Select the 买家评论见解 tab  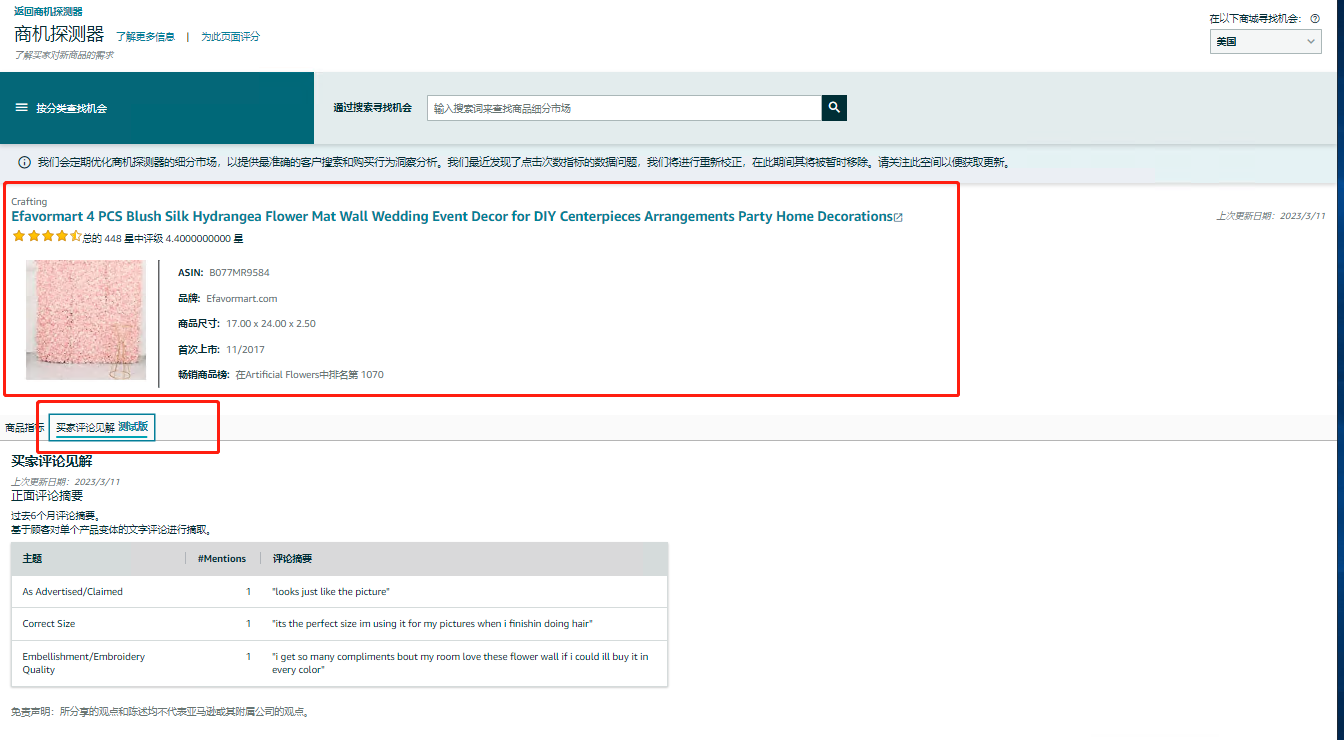point(102,427)
